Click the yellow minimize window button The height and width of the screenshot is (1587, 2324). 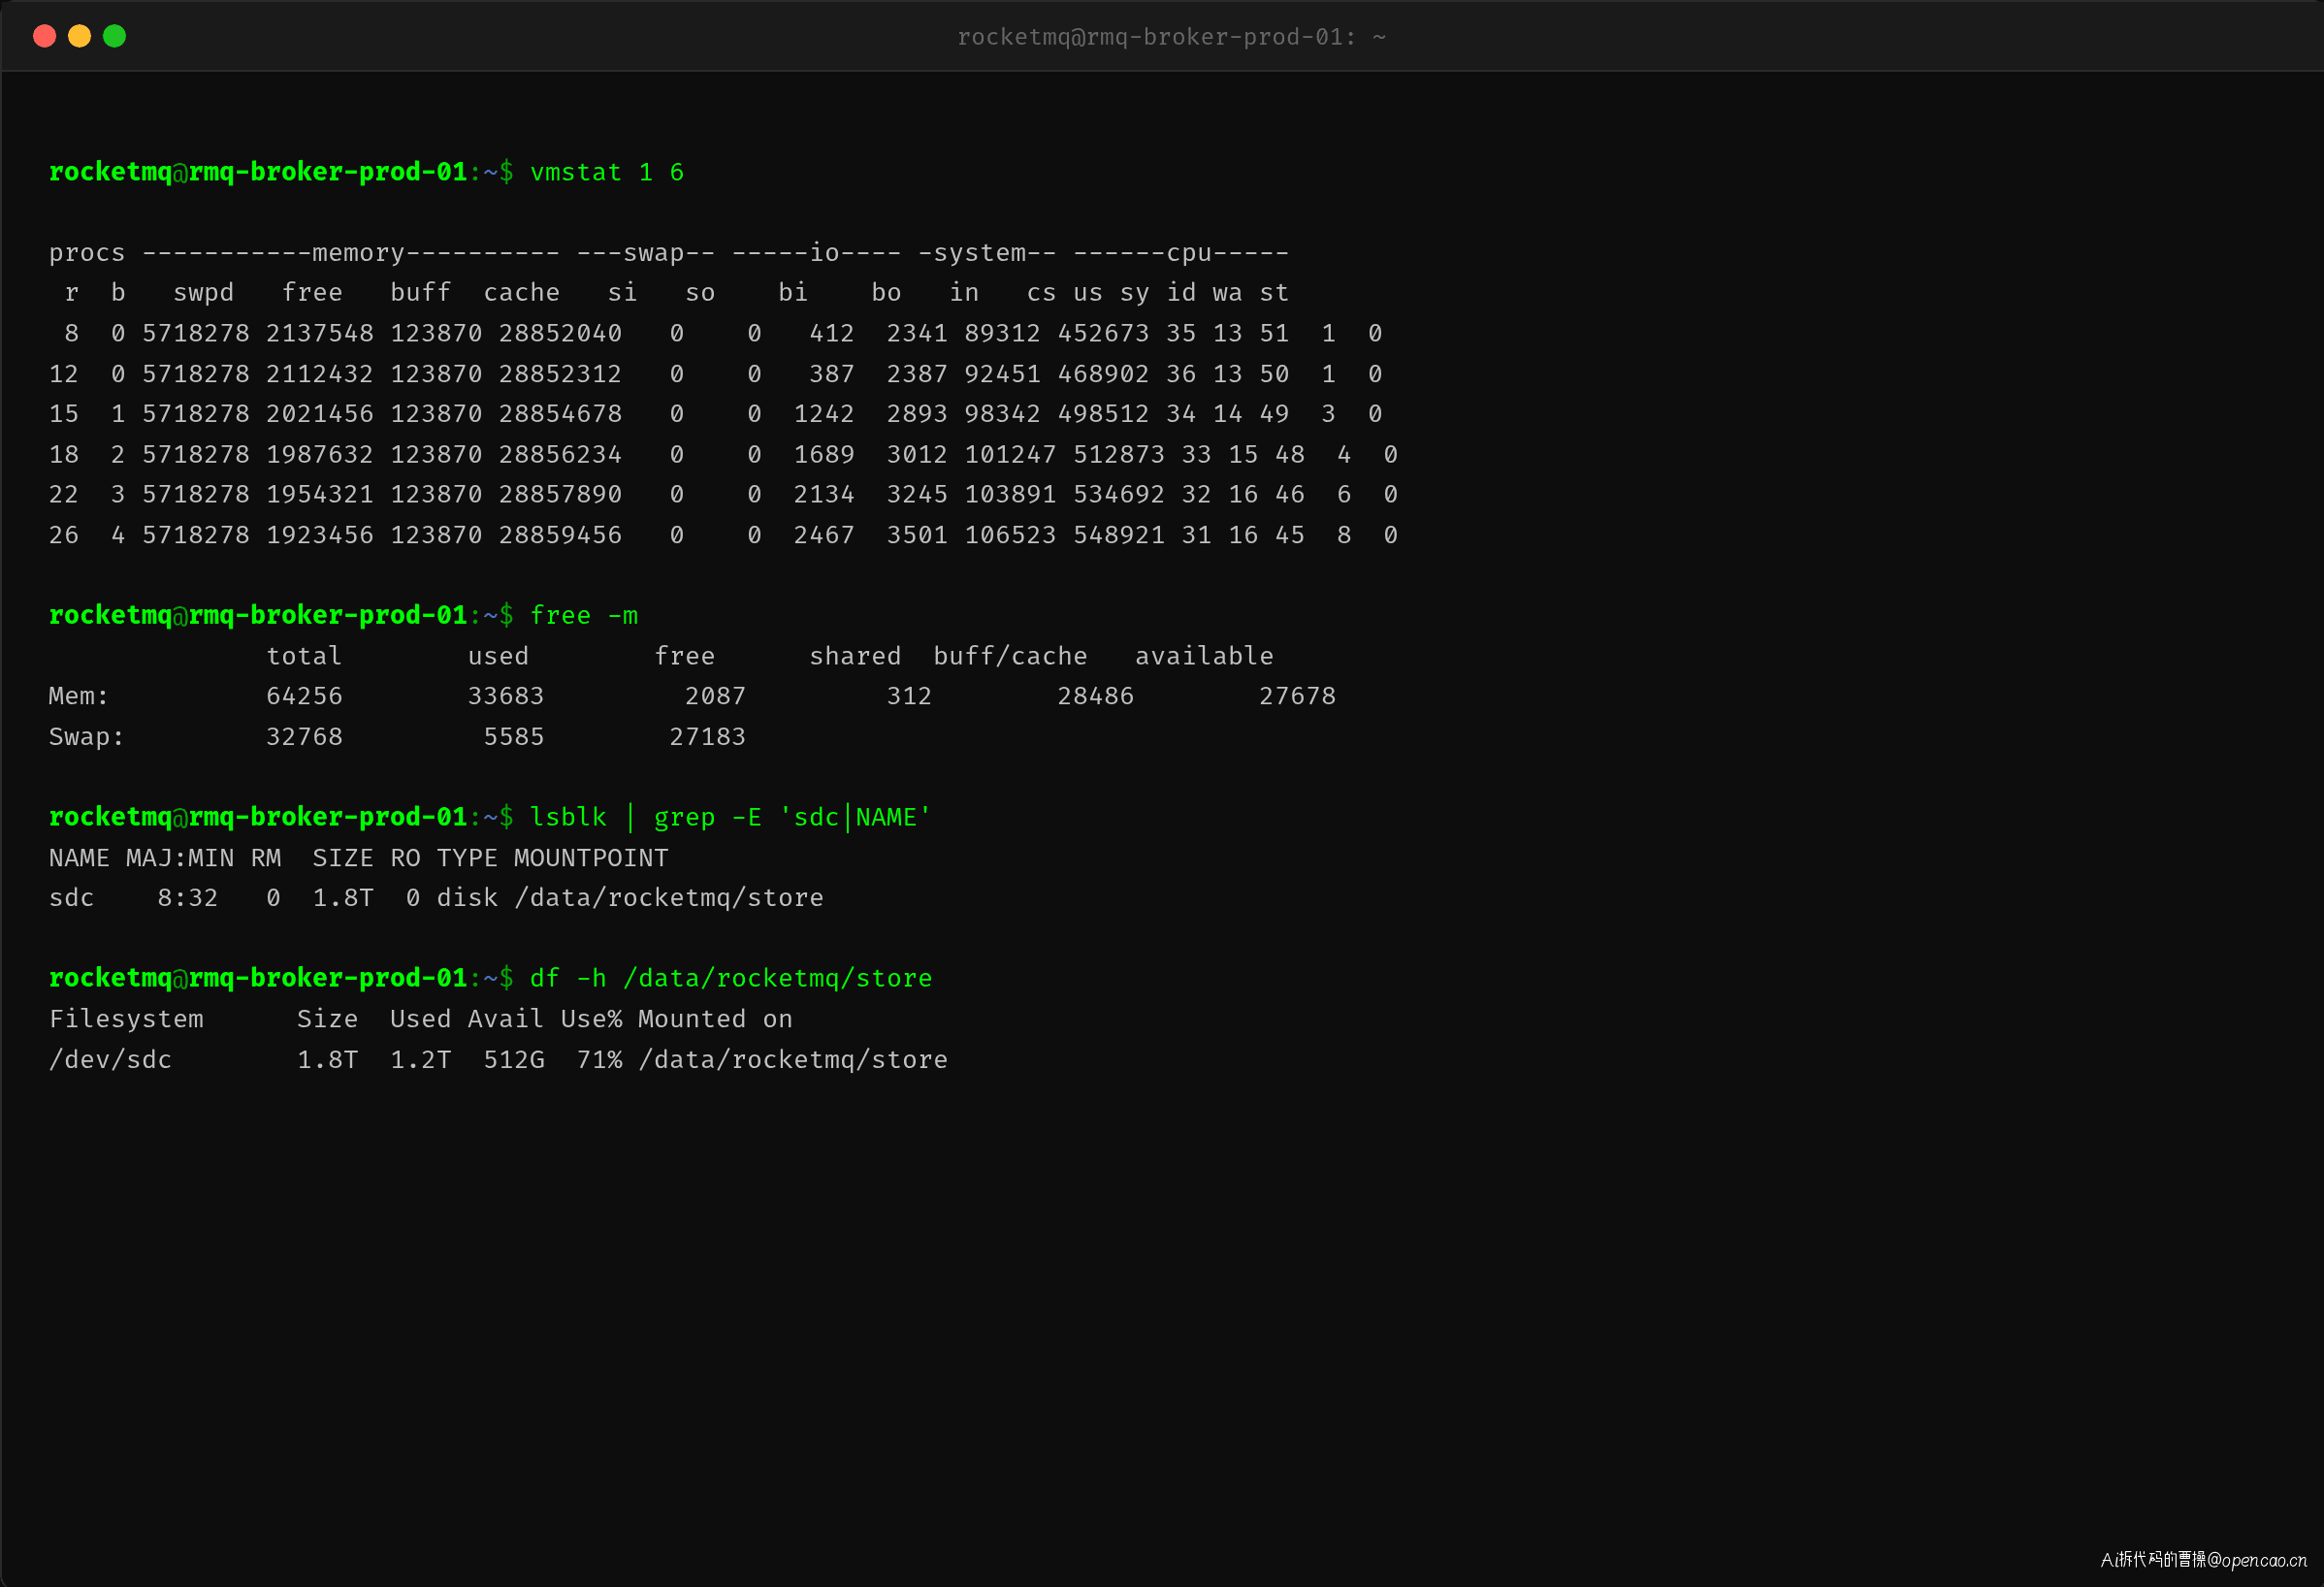[79, 36]
